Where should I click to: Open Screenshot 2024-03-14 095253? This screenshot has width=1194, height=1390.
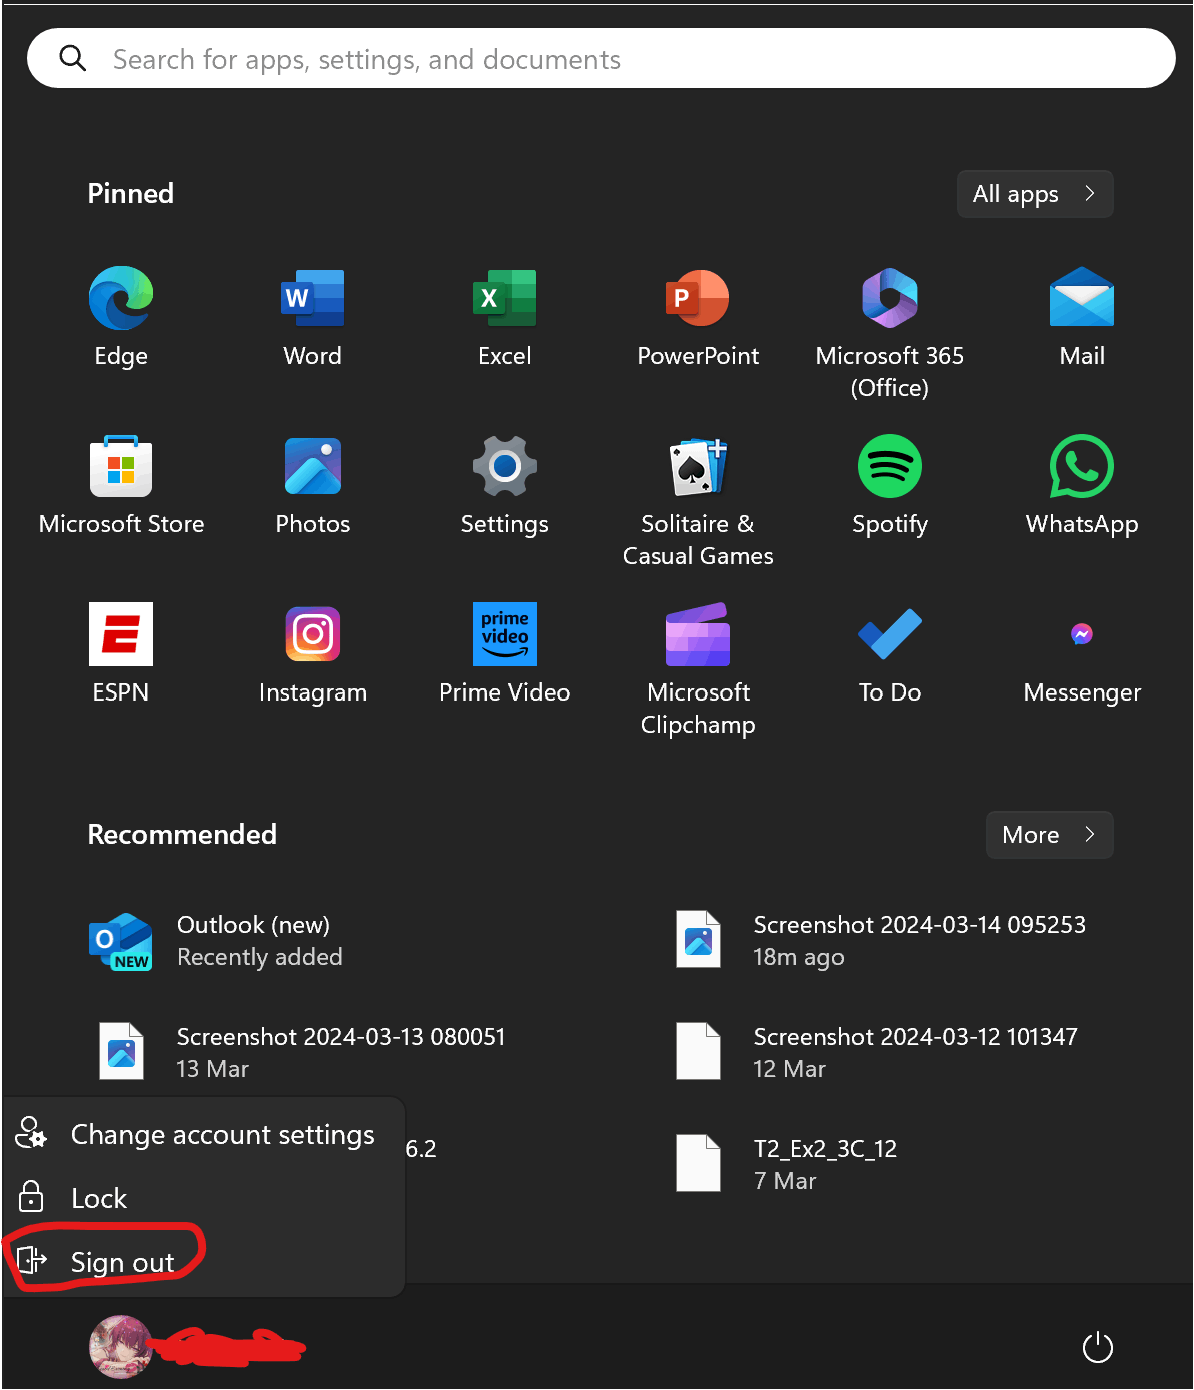pos(919,940)
